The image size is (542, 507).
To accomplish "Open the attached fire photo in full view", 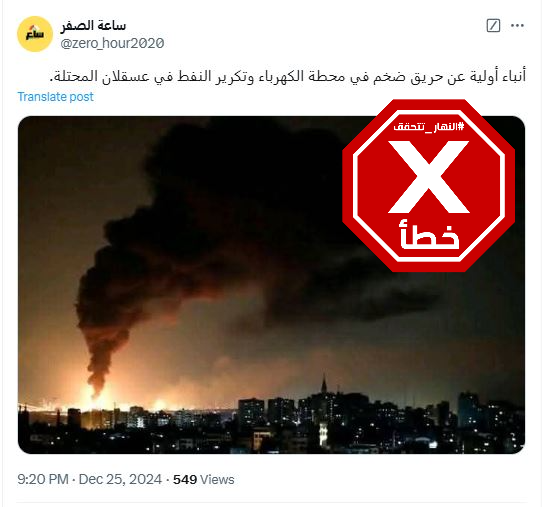I will [271, 285].
